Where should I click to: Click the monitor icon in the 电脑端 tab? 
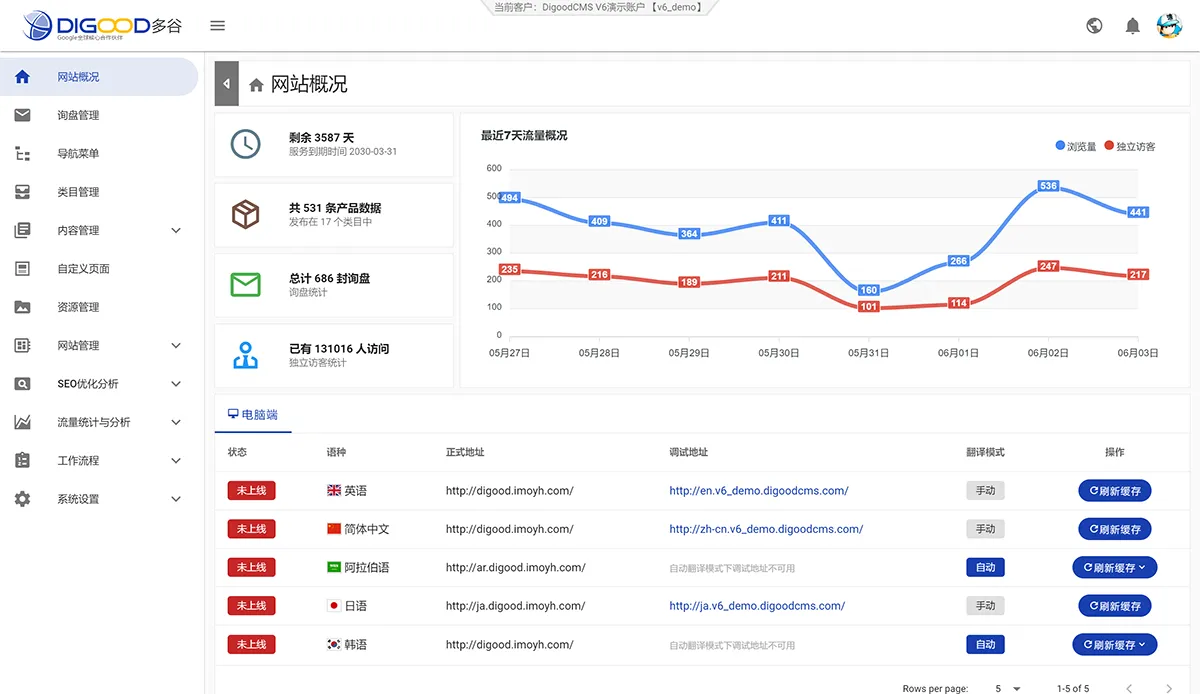pyautogui.click(x=233, y=413)
